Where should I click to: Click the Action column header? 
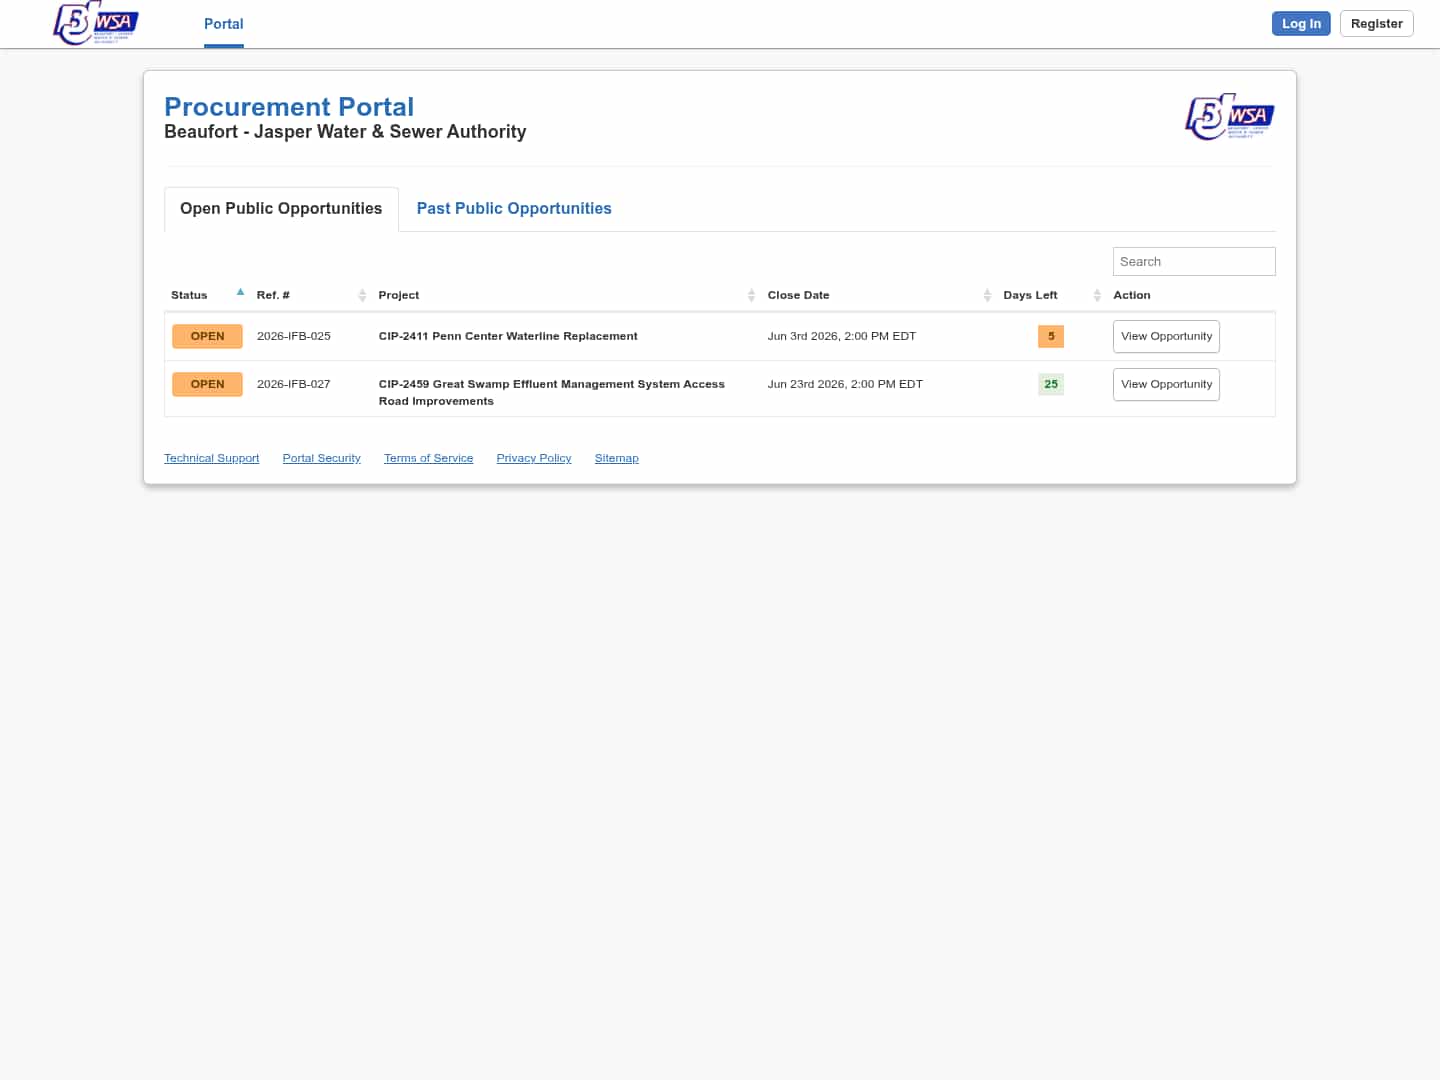[x=1132, y=296]
